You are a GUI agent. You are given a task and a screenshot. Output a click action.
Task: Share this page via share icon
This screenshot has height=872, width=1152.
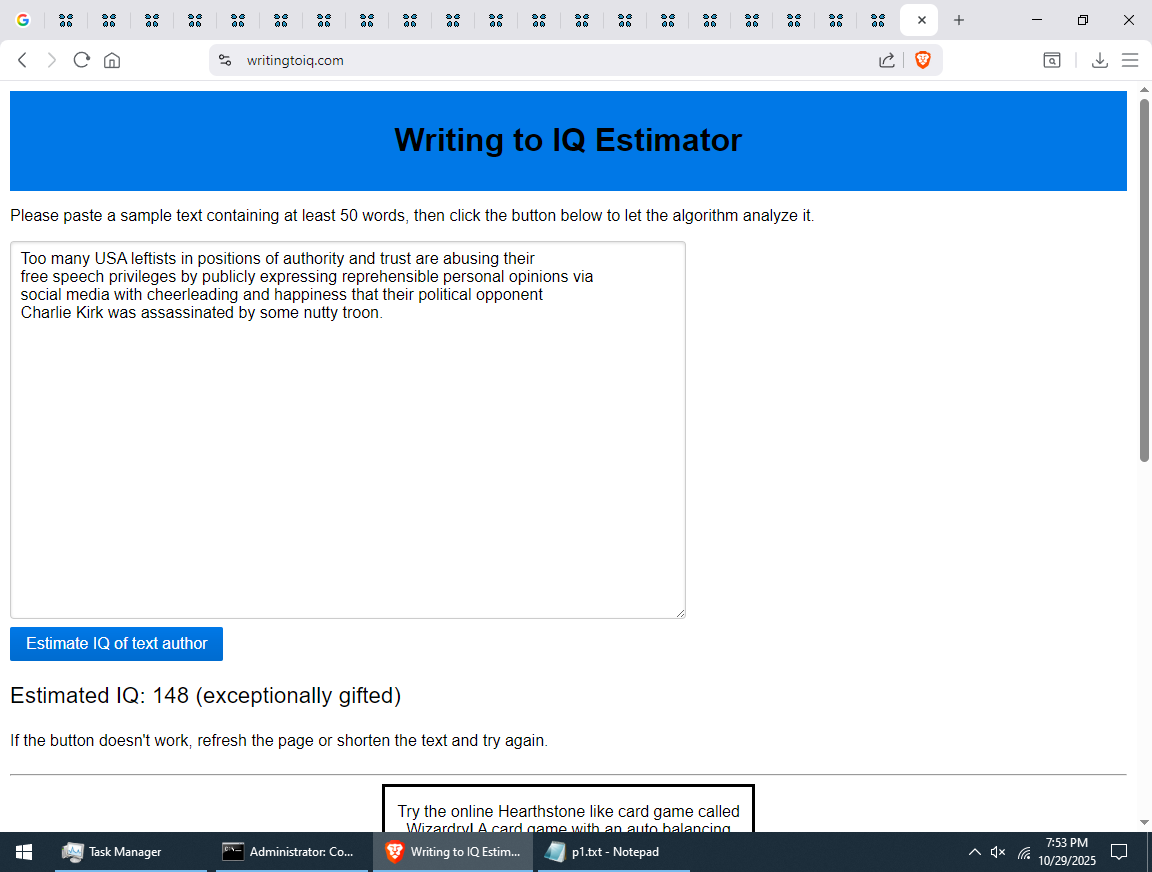coord(887,60)
